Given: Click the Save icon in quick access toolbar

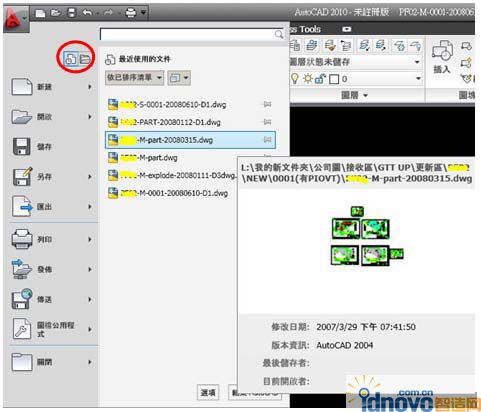Looking at the screenshot, I should point(72,13).
